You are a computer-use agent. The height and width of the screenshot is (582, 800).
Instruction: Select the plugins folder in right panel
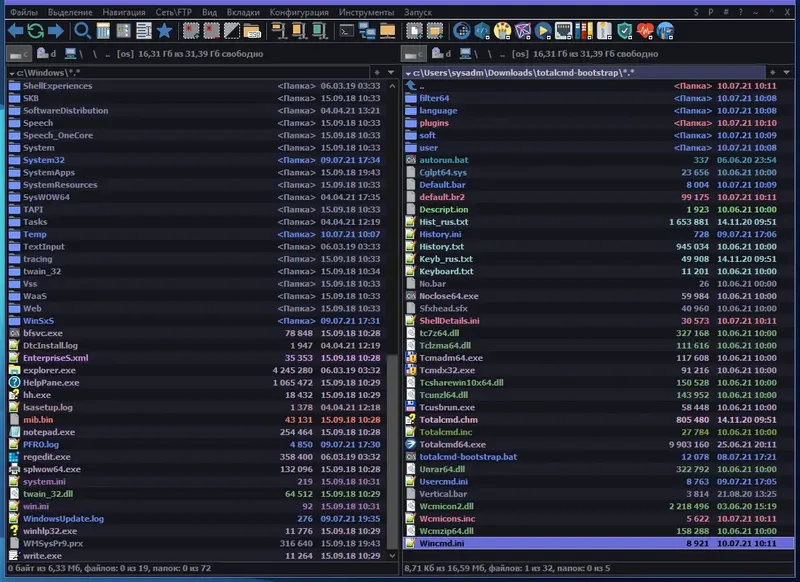click(x=599, y=122)
